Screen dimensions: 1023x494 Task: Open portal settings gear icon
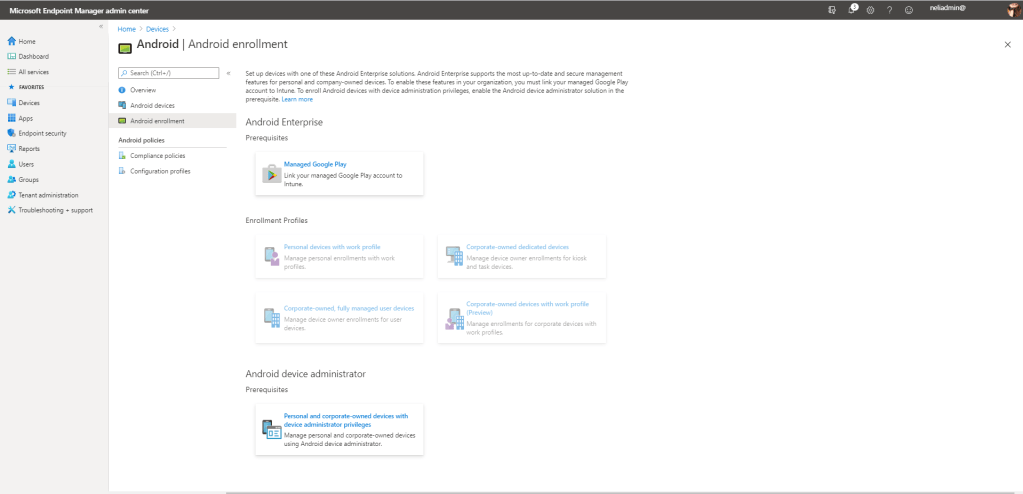[x=871, y=9]
